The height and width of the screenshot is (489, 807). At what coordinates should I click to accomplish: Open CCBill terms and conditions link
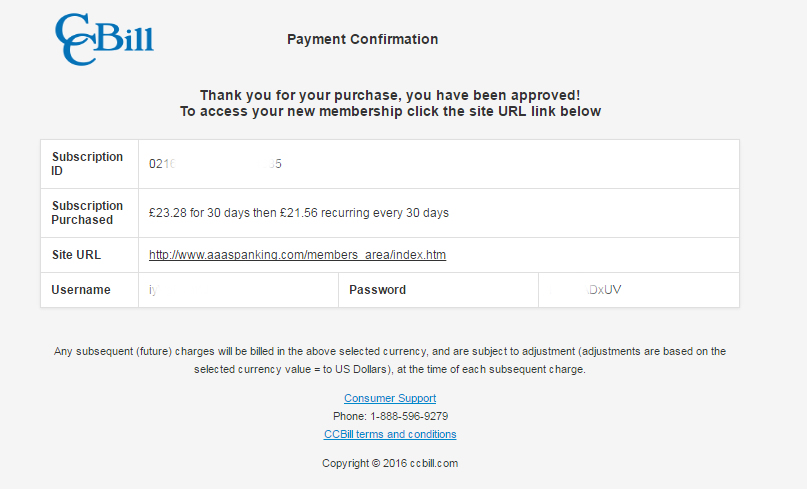pos(390,434)
